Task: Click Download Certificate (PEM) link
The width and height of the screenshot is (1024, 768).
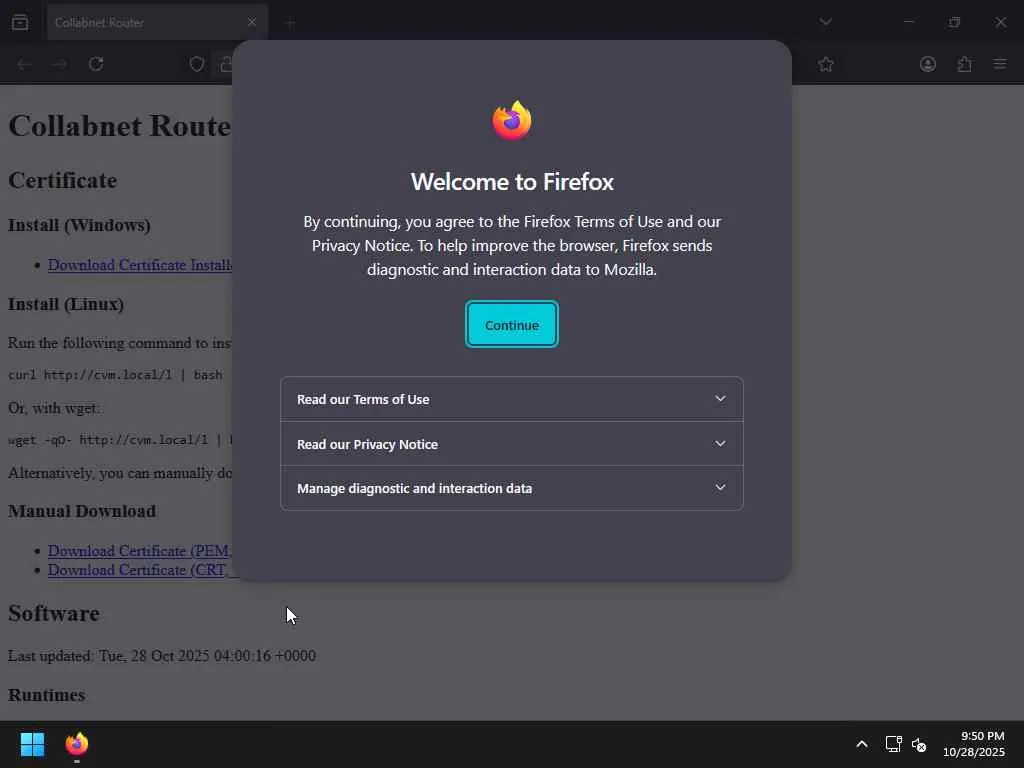Action: click(x=140, y=551)
